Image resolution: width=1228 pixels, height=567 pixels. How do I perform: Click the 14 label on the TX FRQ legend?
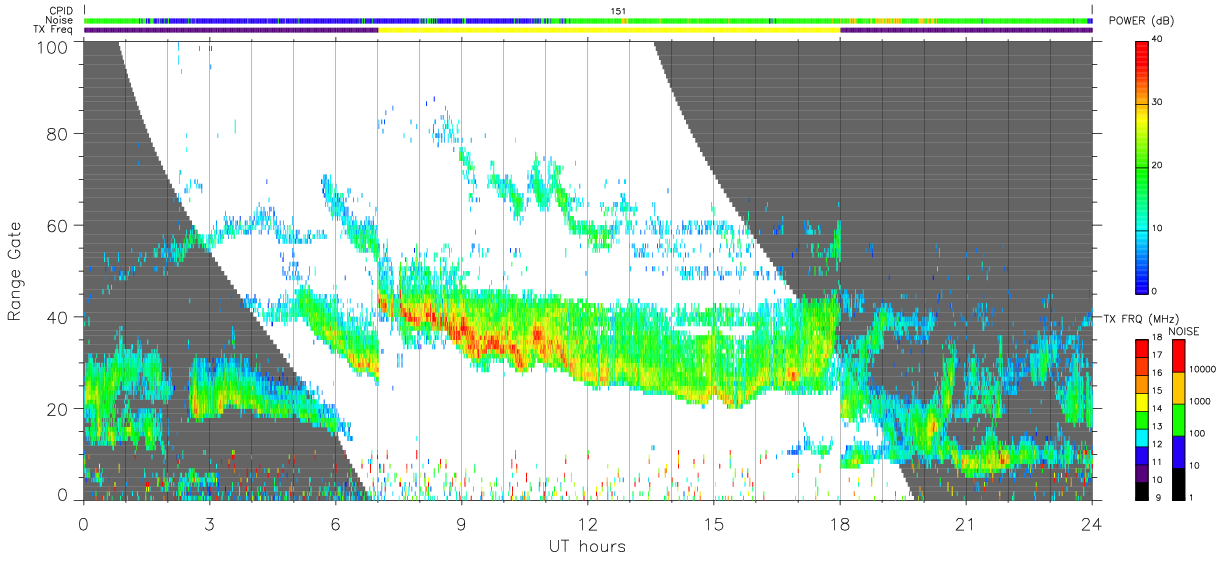point(1157,409)
